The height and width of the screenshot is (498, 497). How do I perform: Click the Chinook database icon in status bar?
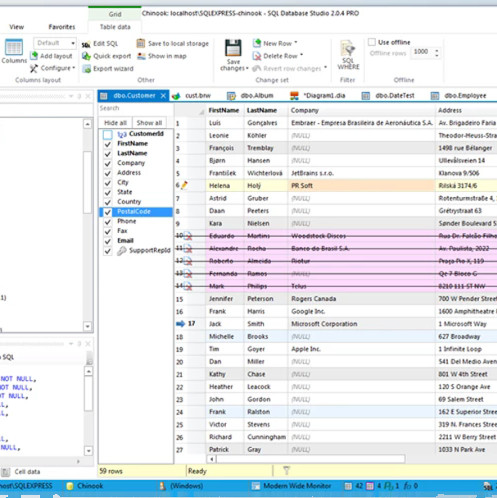[x=70, y=486]
